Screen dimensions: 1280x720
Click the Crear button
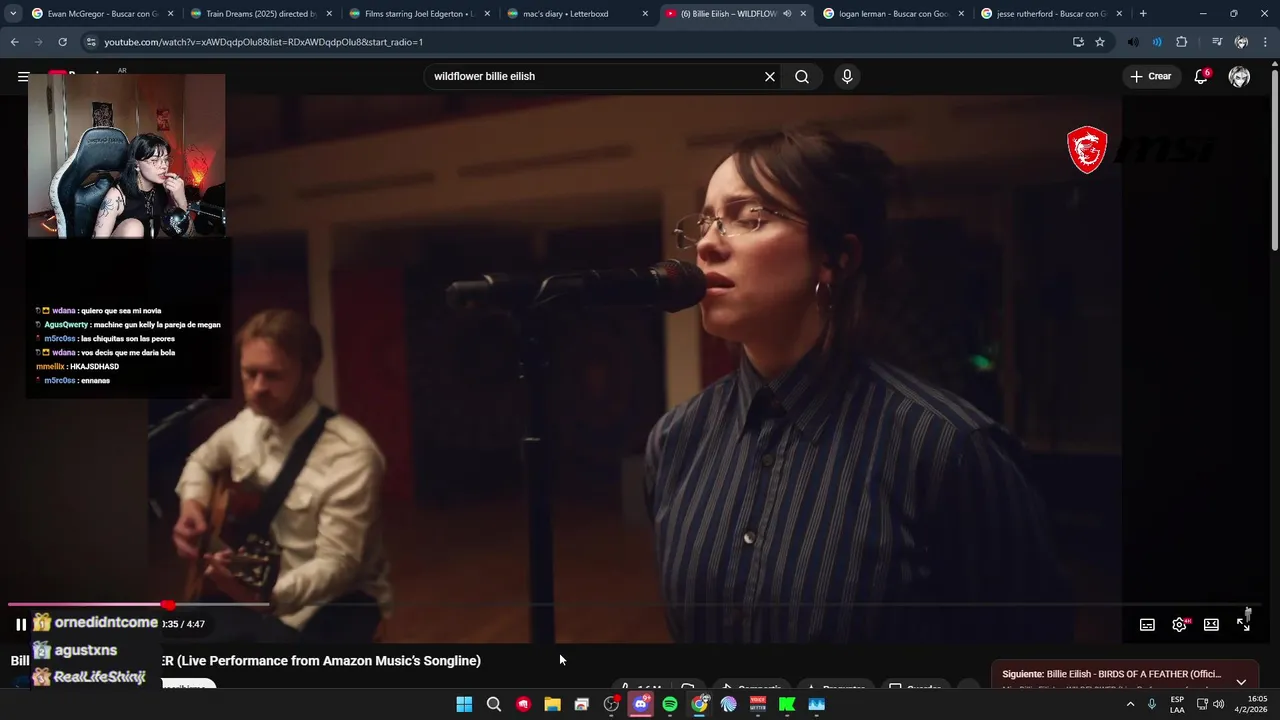1150,76
